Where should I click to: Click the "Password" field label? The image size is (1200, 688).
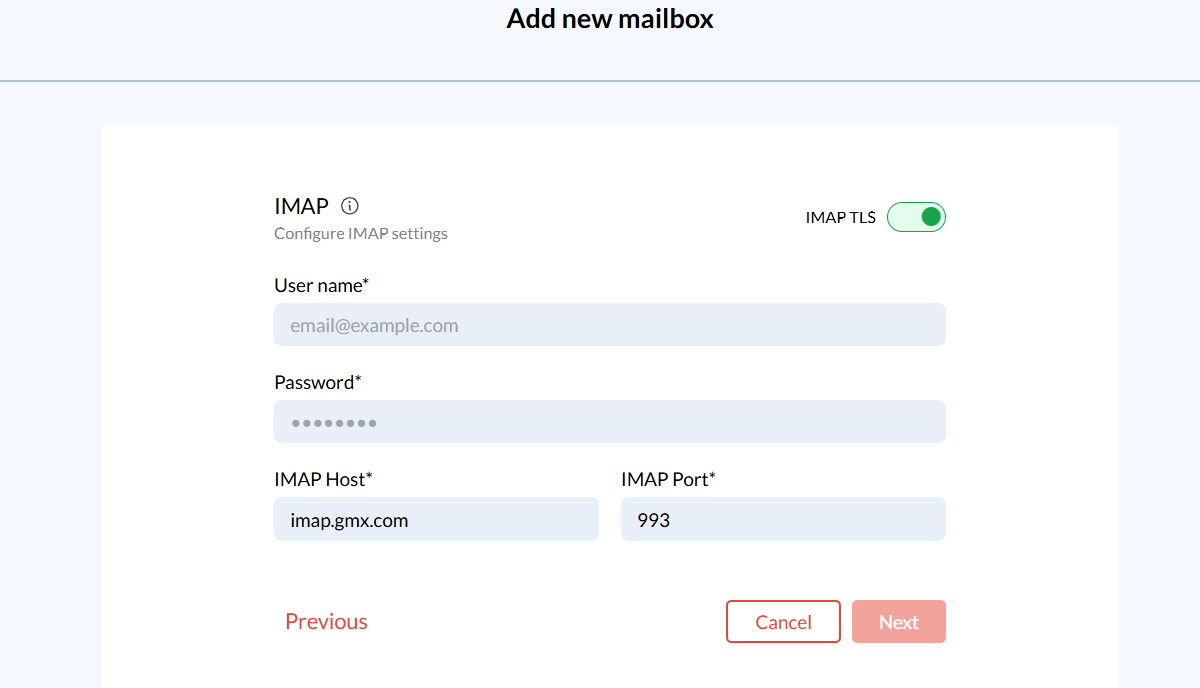coord(314,383)
